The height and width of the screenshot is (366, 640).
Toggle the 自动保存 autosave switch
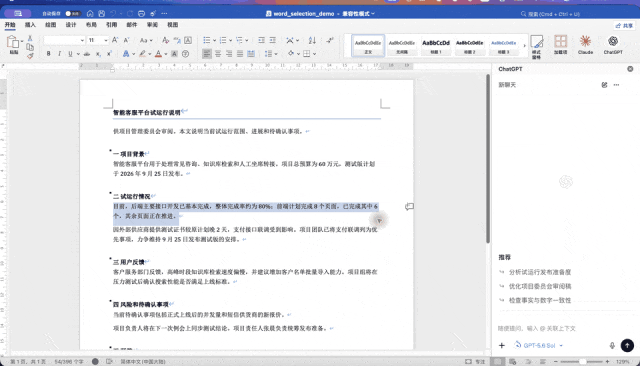[x=73, y=13]
